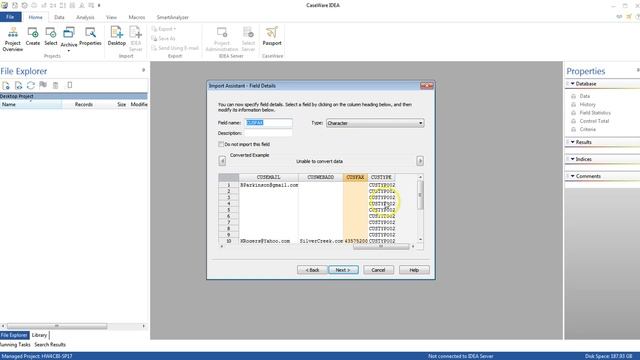
Task: Collapse the Indices section in Properties
Action: pyautogui.click(x=573, y=159)
